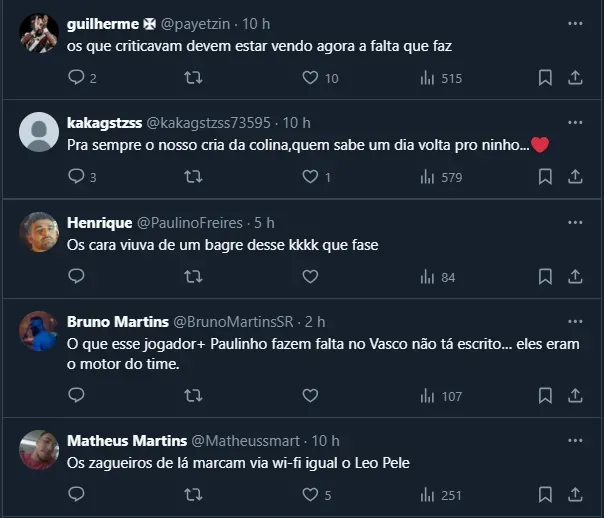Screen dimensions: 604x518
Task: Open more options menu on Henrique's tweet
Action: point(575,221)
